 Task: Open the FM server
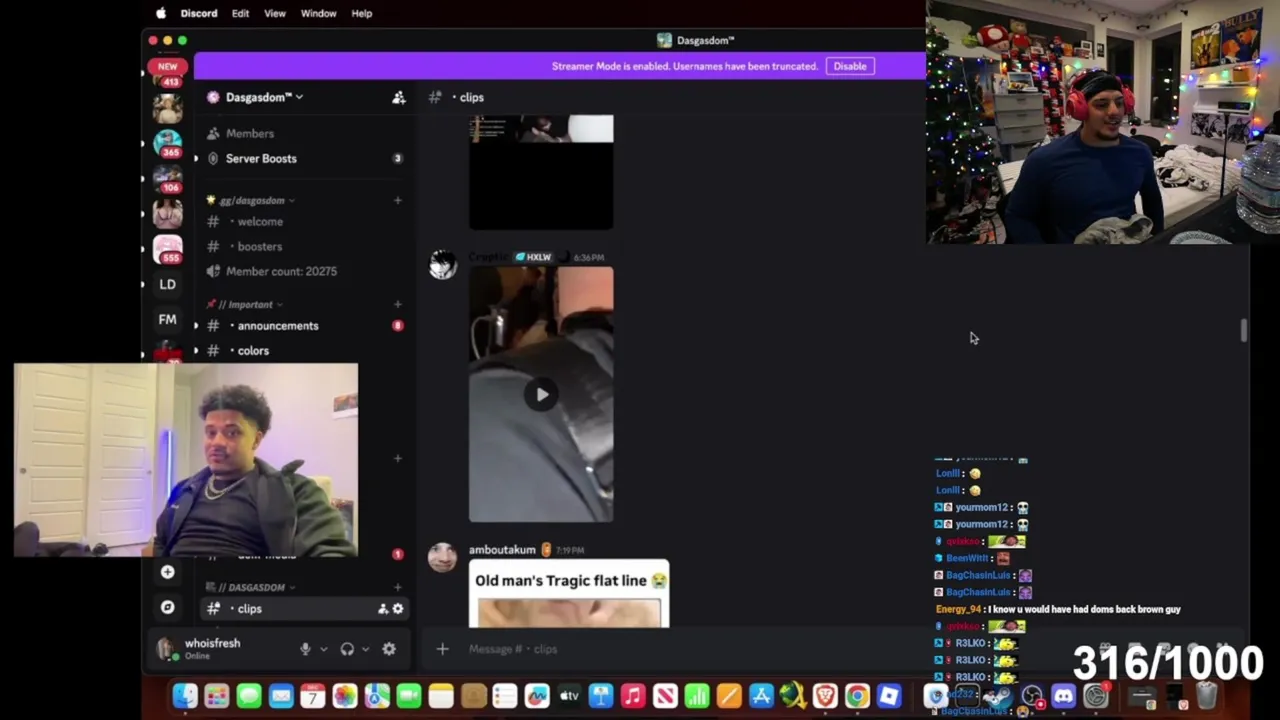click(167, 320)
